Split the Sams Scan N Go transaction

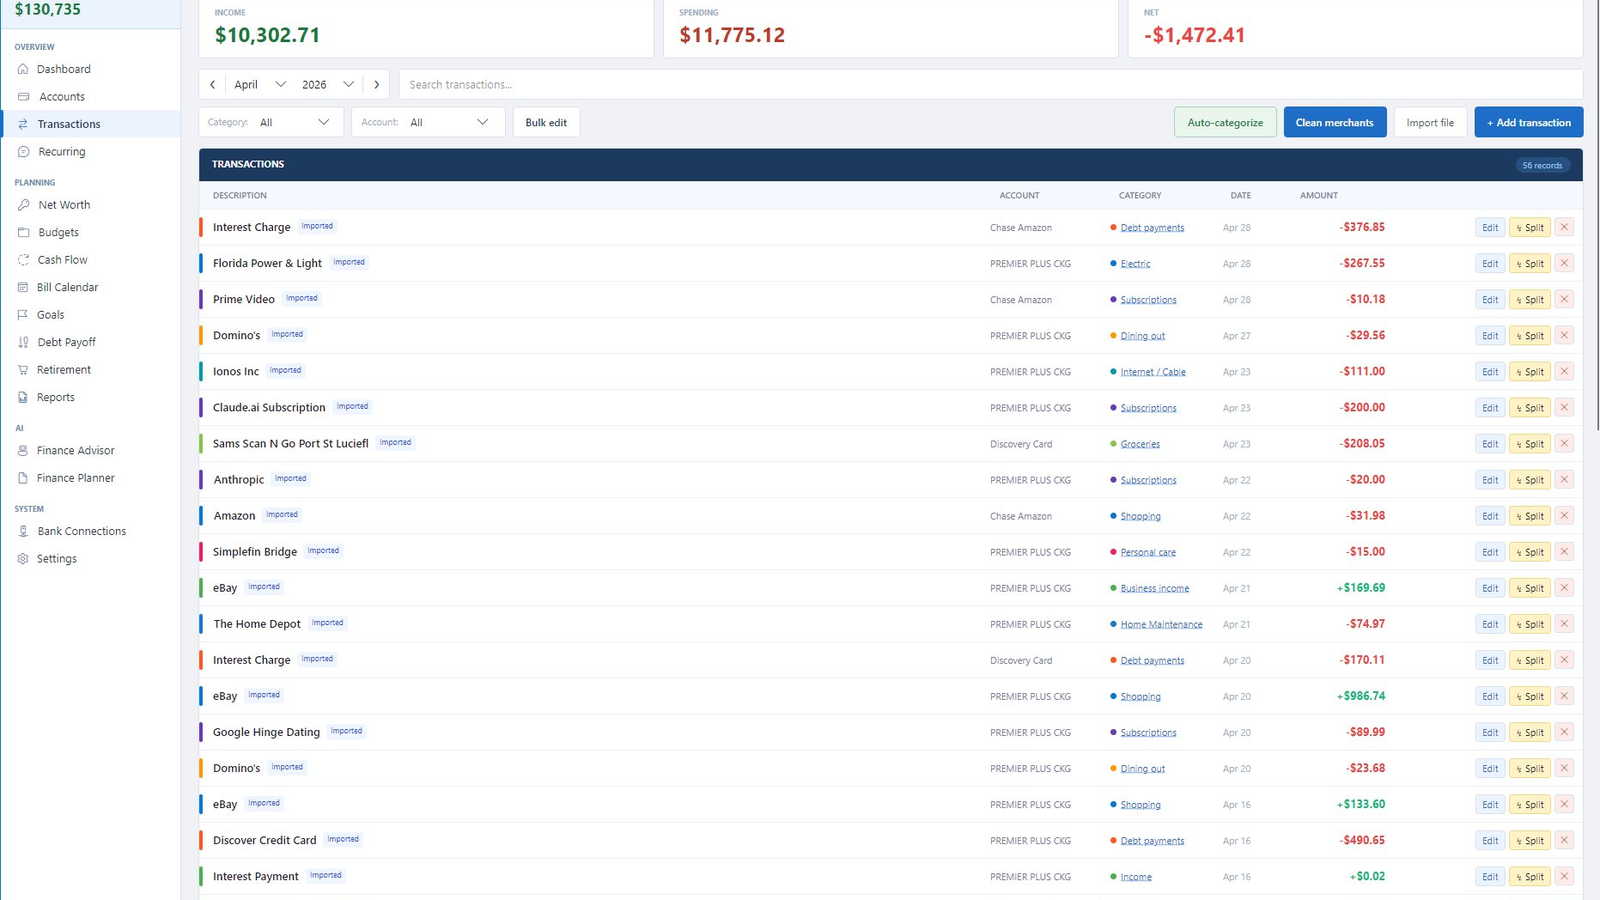[x=1530, y=444]
